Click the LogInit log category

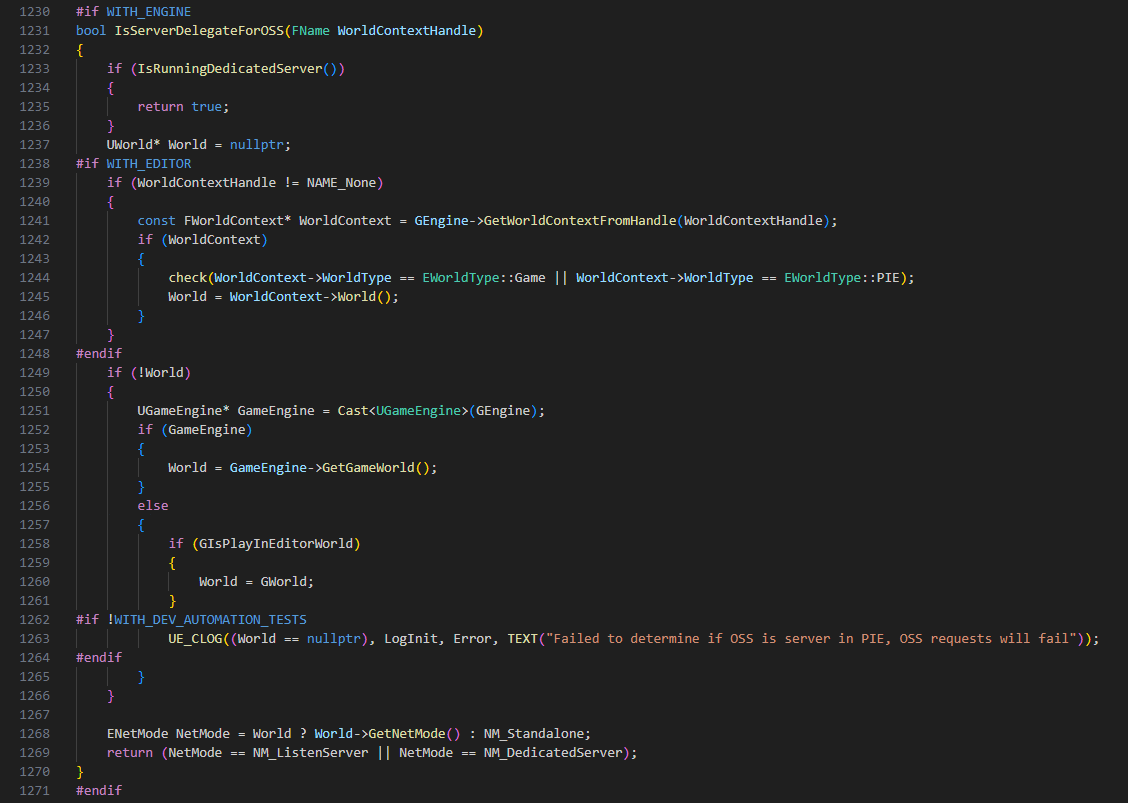[x=410, y=639]
